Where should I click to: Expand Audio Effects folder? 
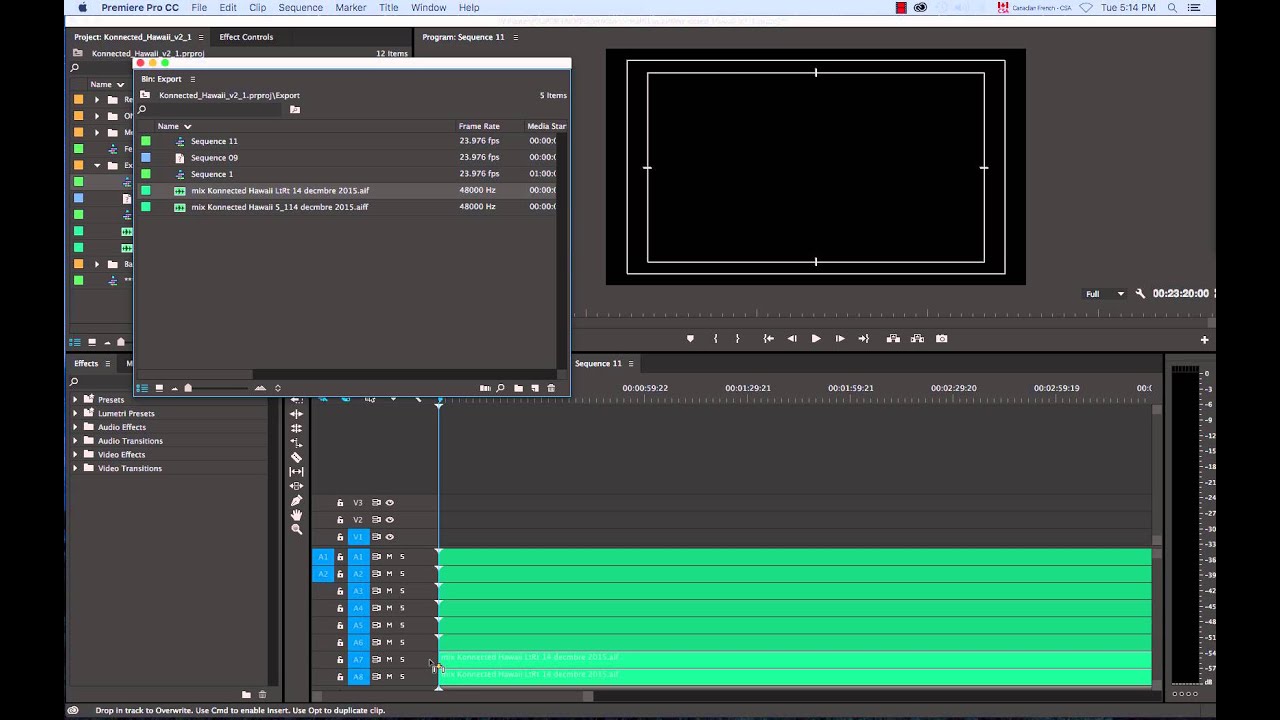pos(75,427)
